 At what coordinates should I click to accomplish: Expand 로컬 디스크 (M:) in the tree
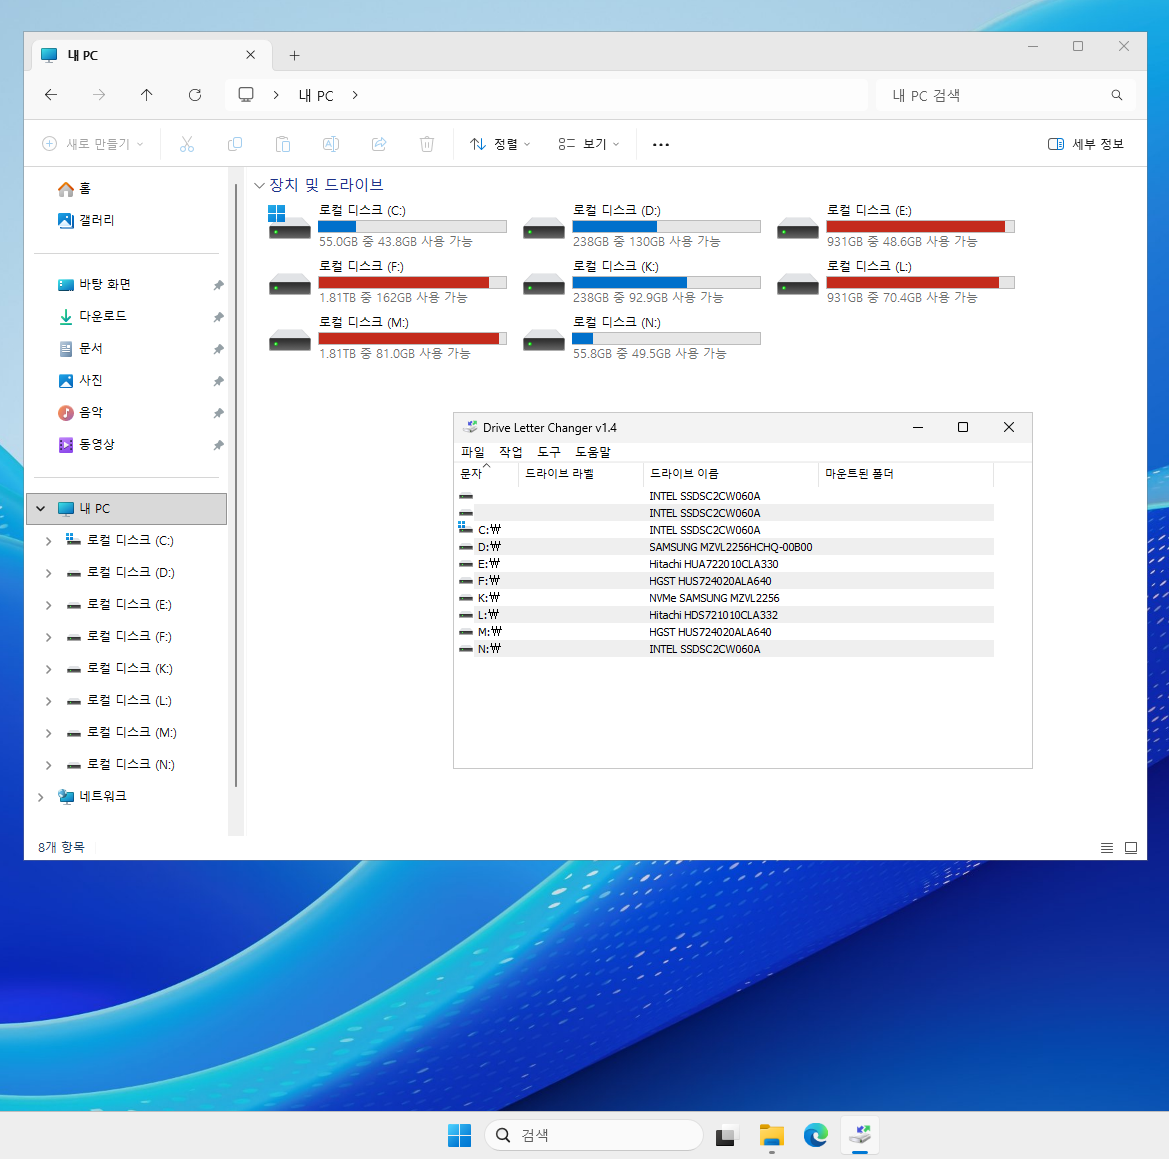coord(48,733)
